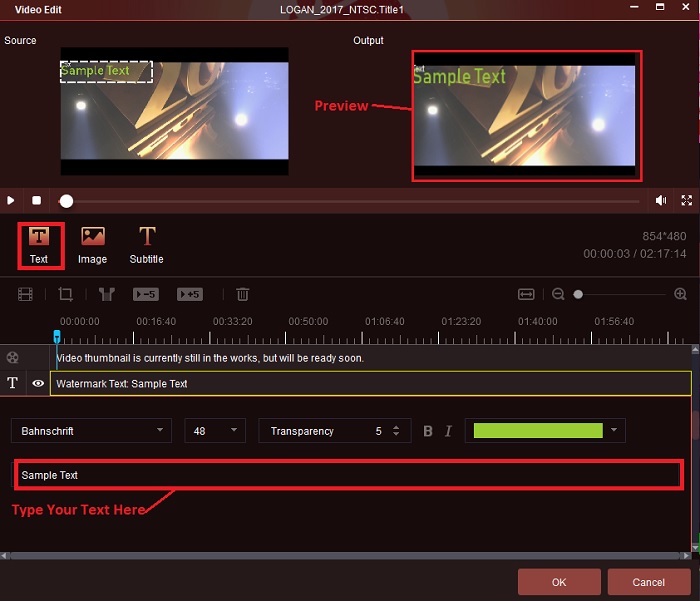Click the 00:16:40 timeline ruler mark

point(156,321)
